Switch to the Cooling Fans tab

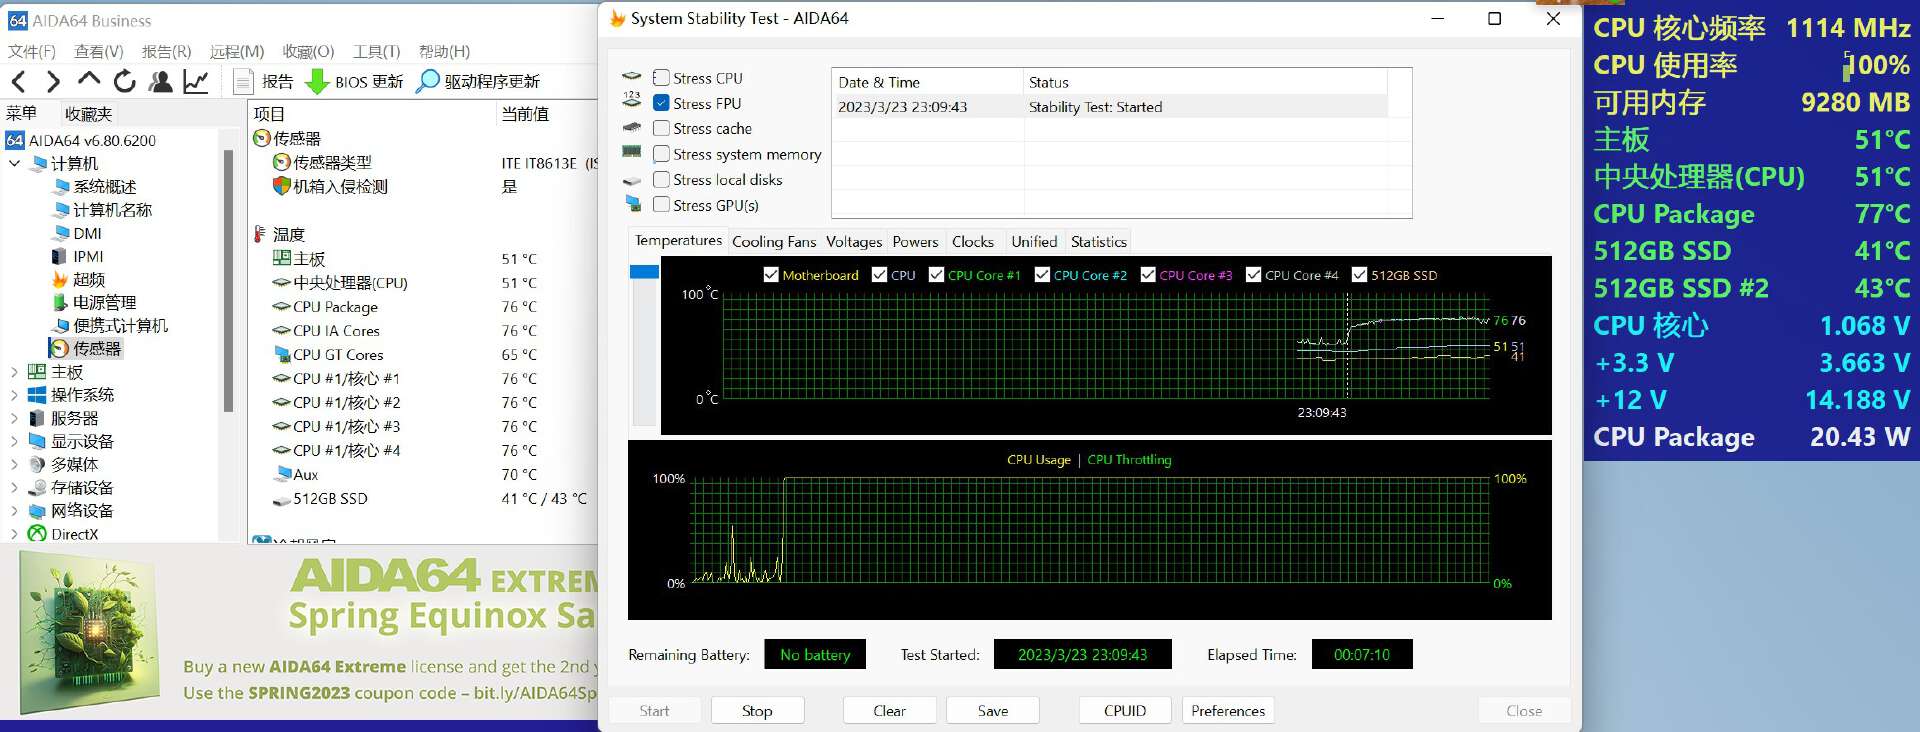point(774,242)
